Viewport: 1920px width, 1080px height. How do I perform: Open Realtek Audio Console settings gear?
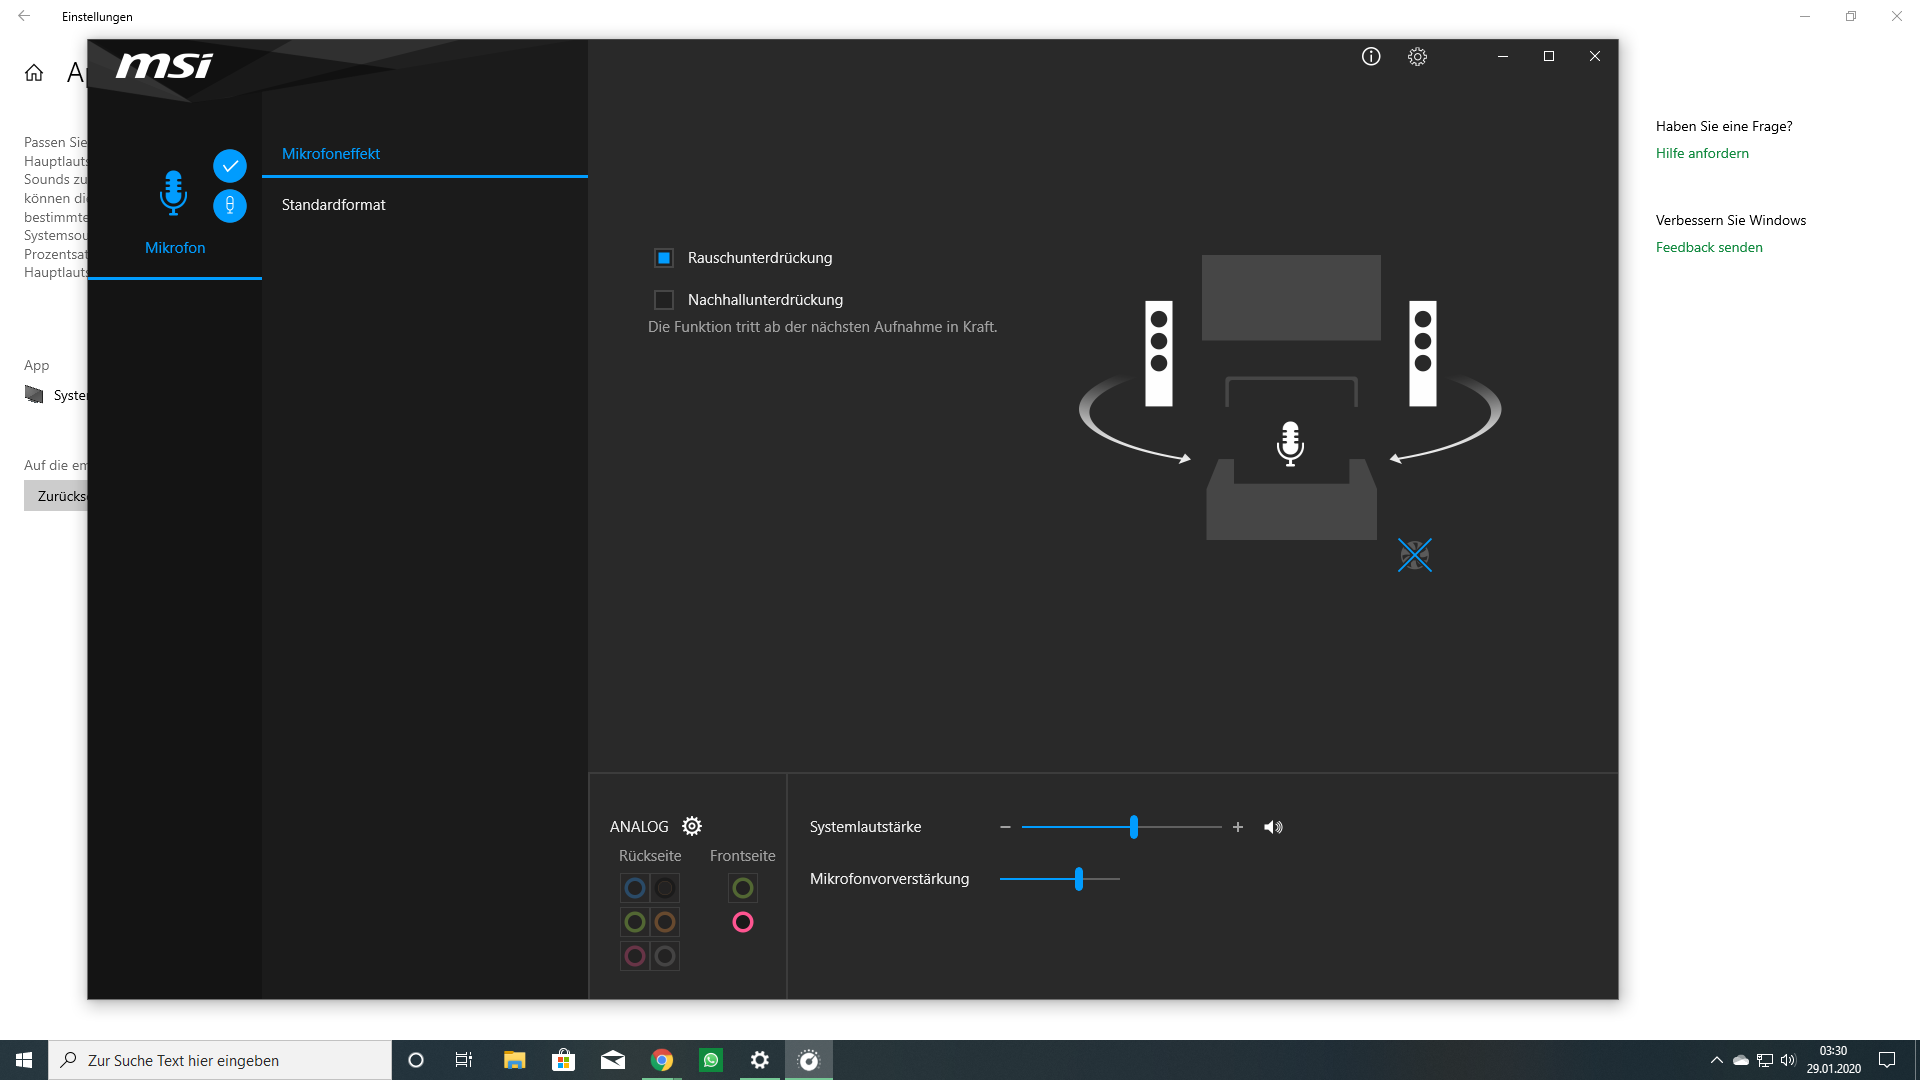click(1417, 57)
